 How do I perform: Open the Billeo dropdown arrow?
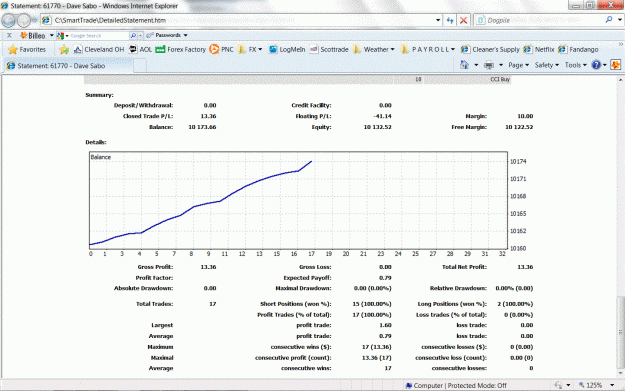51,35
